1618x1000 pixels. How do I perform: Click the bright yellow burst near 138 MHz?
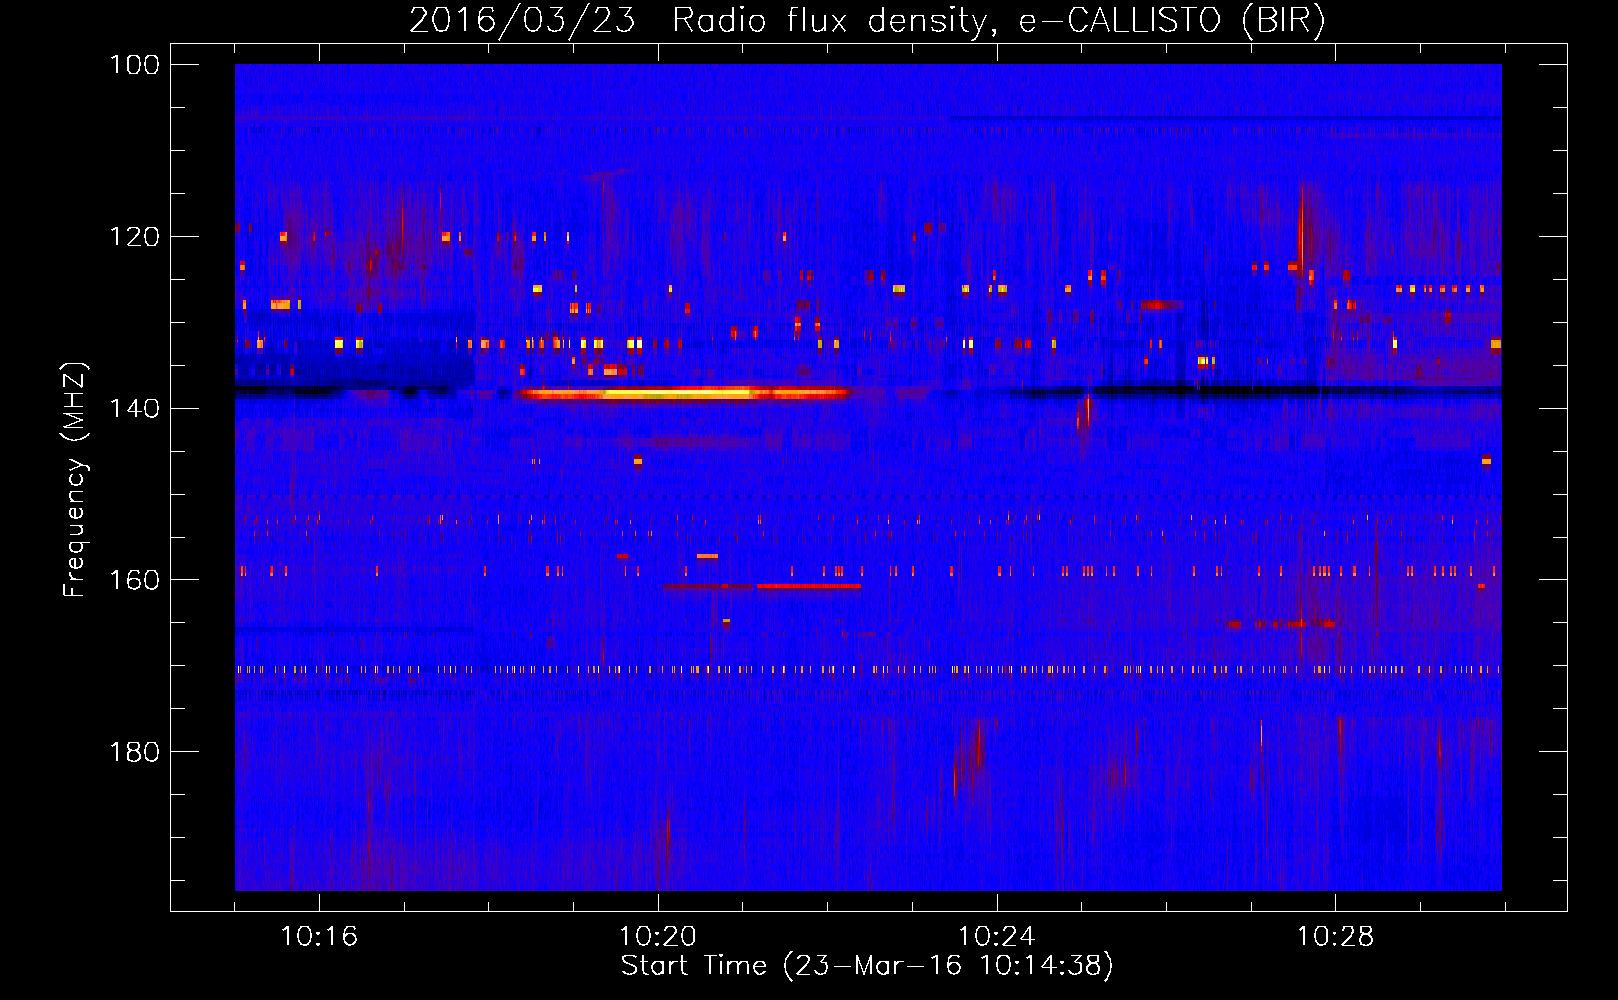pyautogui.click(x=683, y=393)
